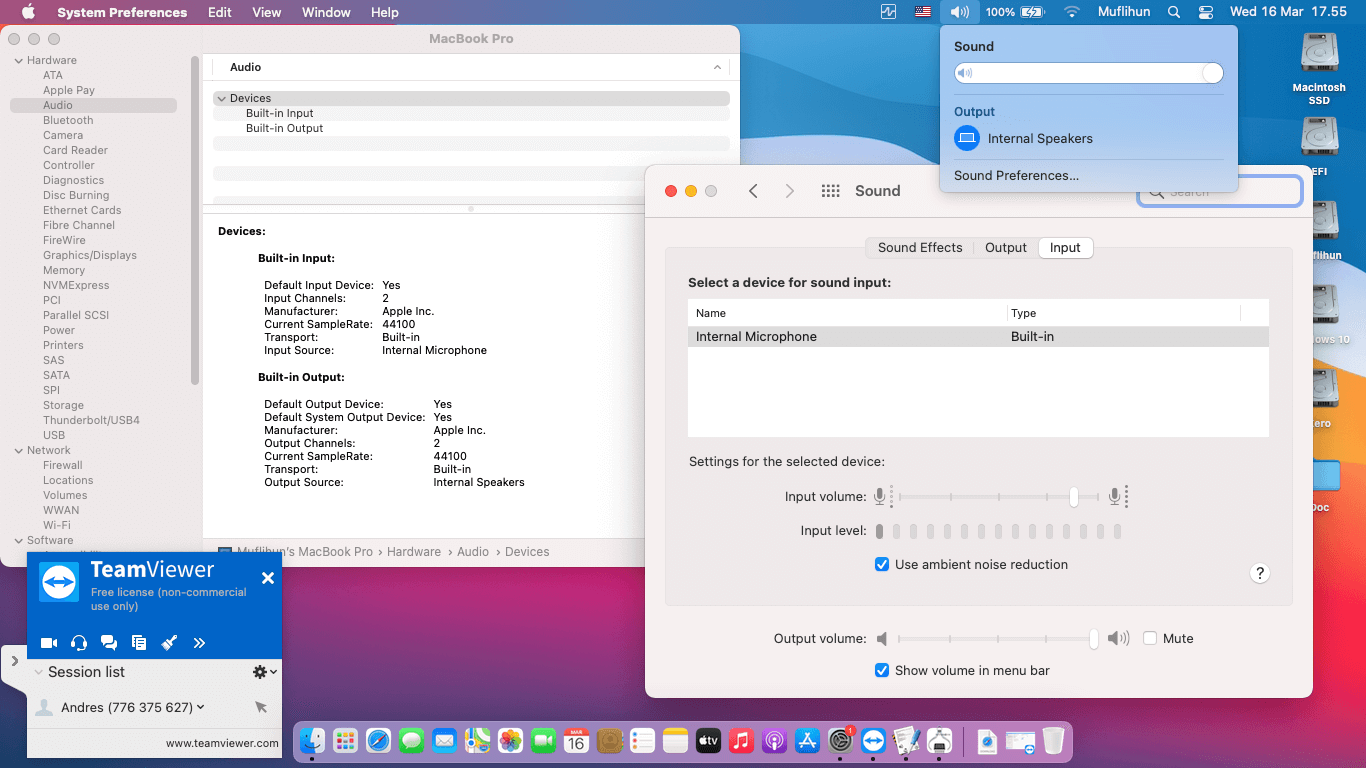Switch to the Sound Effects tab

[918, 247]
